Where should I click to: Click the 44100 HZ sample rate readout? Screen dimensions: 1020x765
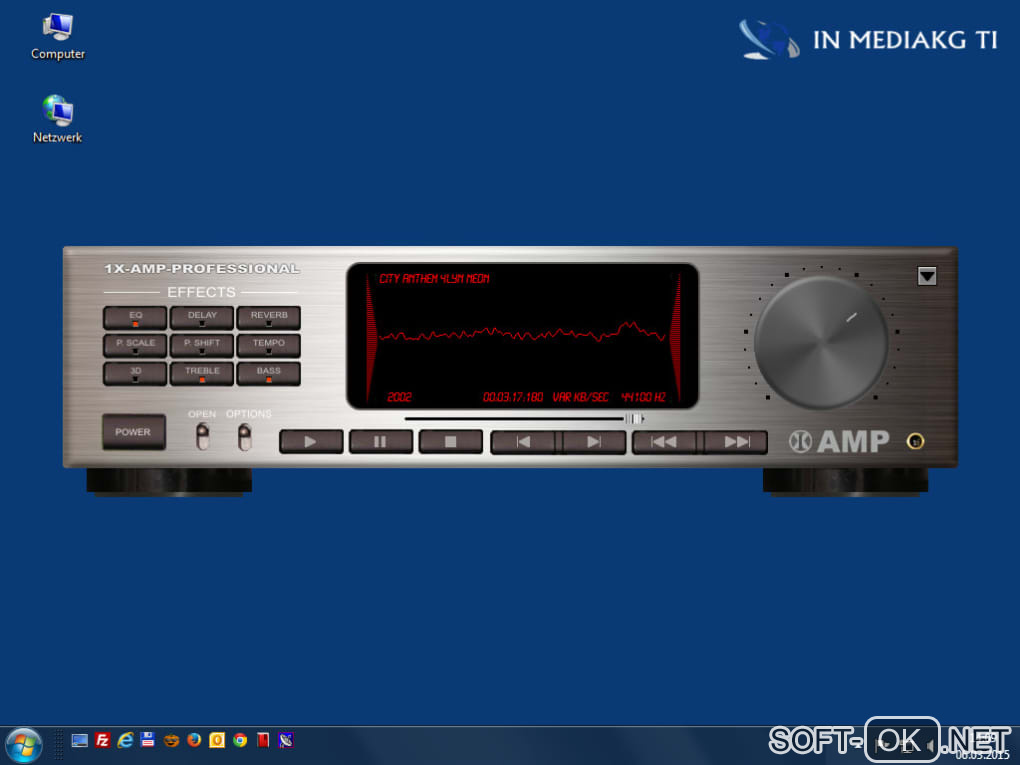643,397
